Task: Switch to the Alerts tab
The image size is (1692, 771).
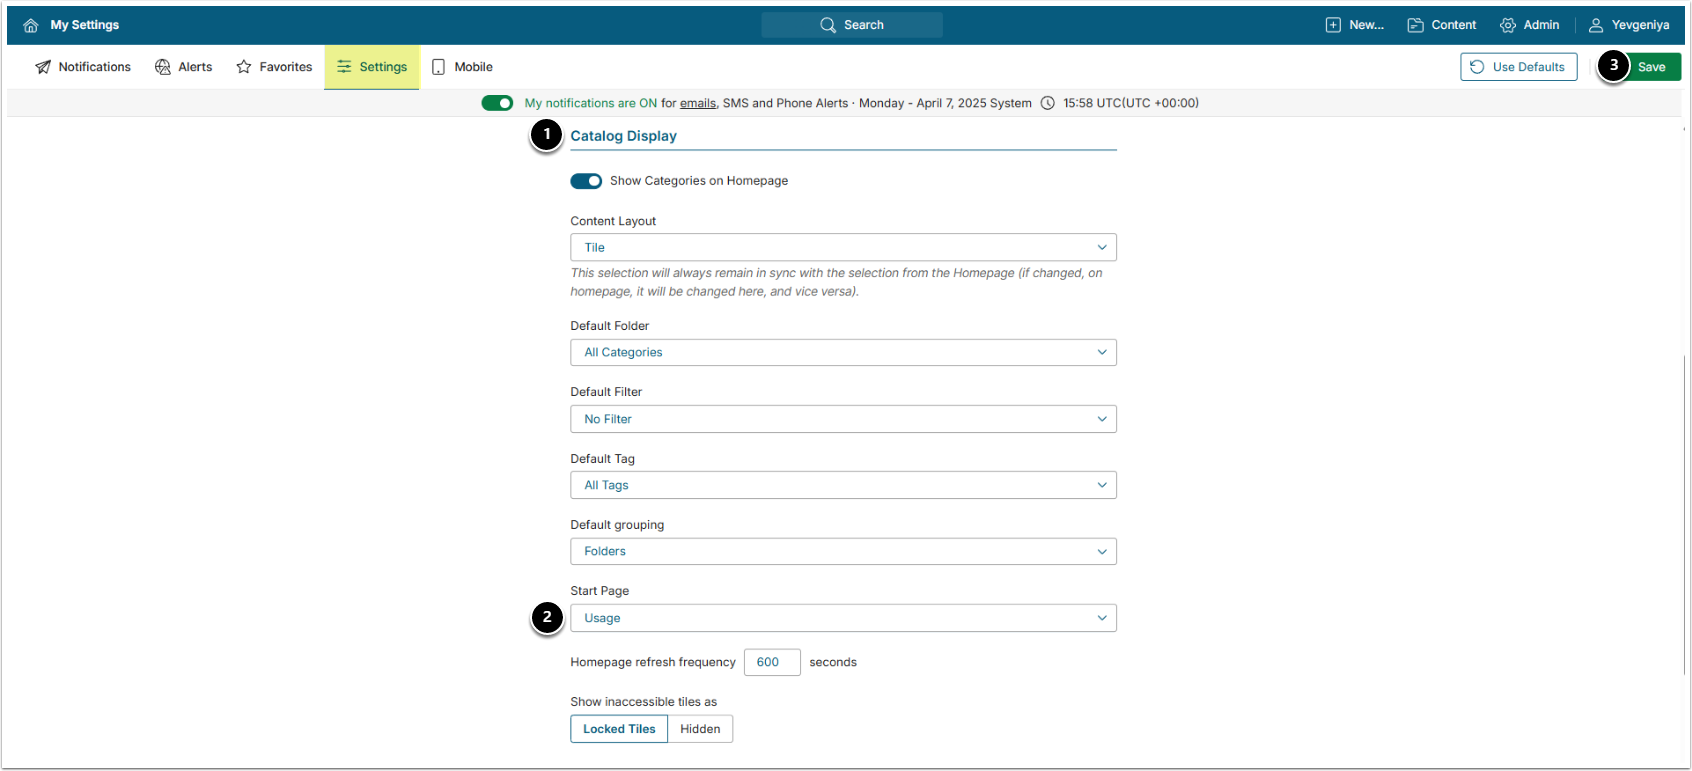Action: click(x=184, y=67)
